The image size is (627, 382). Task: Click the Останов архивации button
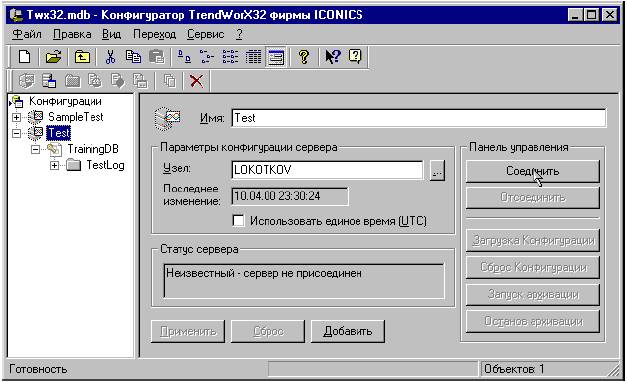point(533,321)
